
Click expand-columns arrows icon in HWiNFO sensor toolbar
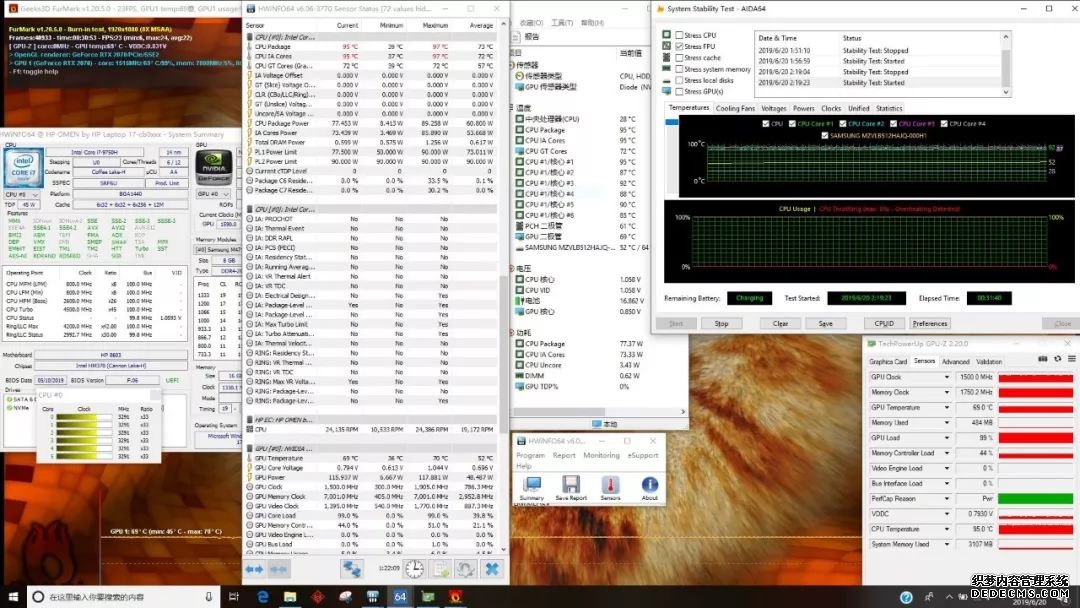pos(254,569)
